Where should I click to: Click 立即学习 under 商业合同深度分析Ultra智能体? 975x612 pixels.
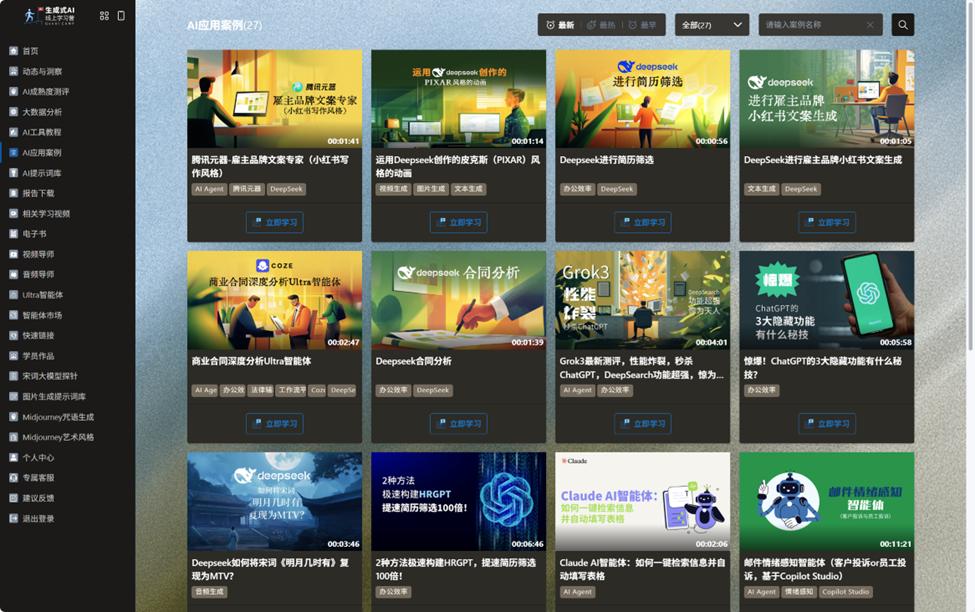(274, 423)
